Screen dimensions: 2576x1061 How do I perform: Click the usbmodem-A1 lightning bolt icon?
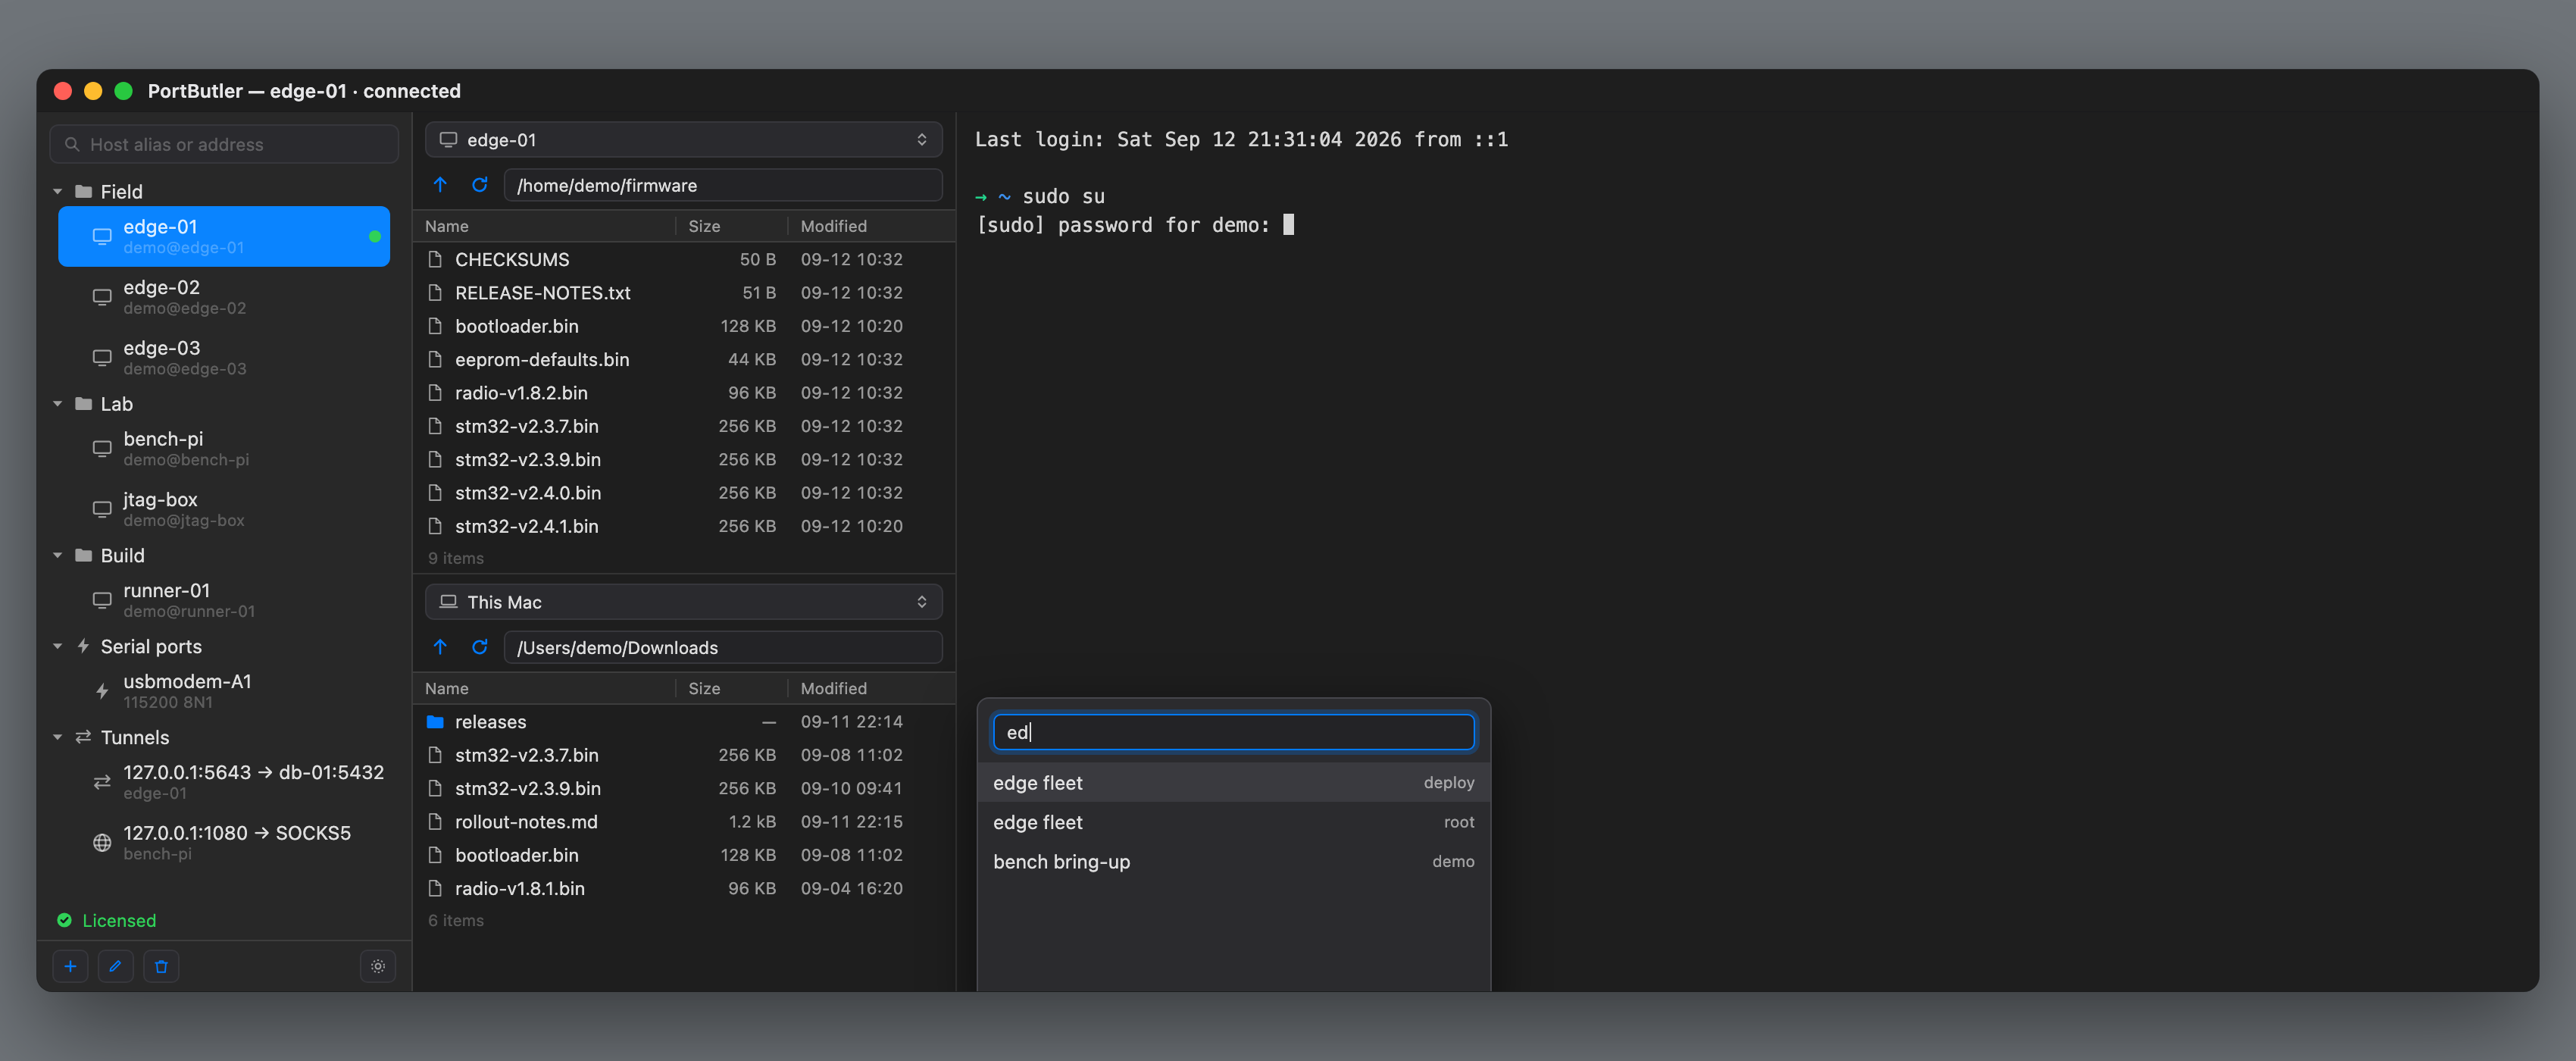coord(102,691)
